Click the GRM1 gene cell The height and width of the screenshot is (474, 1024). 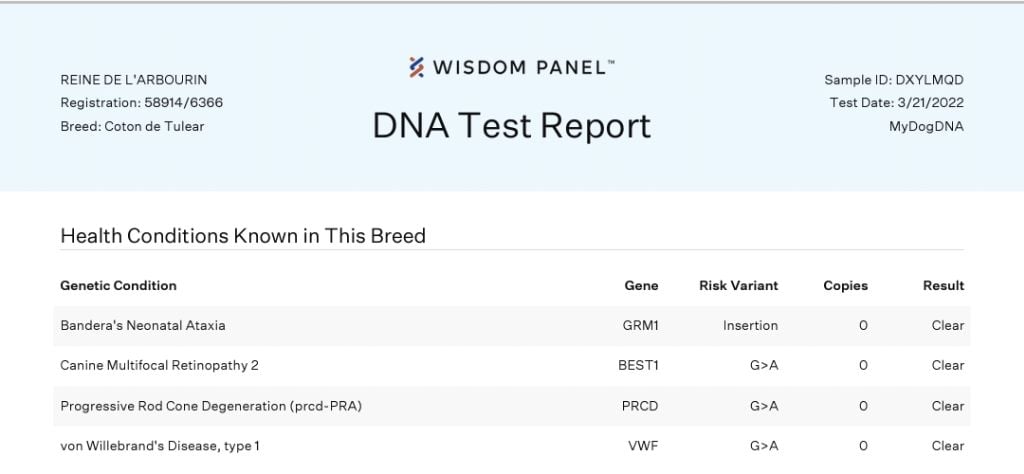(640, 325)
